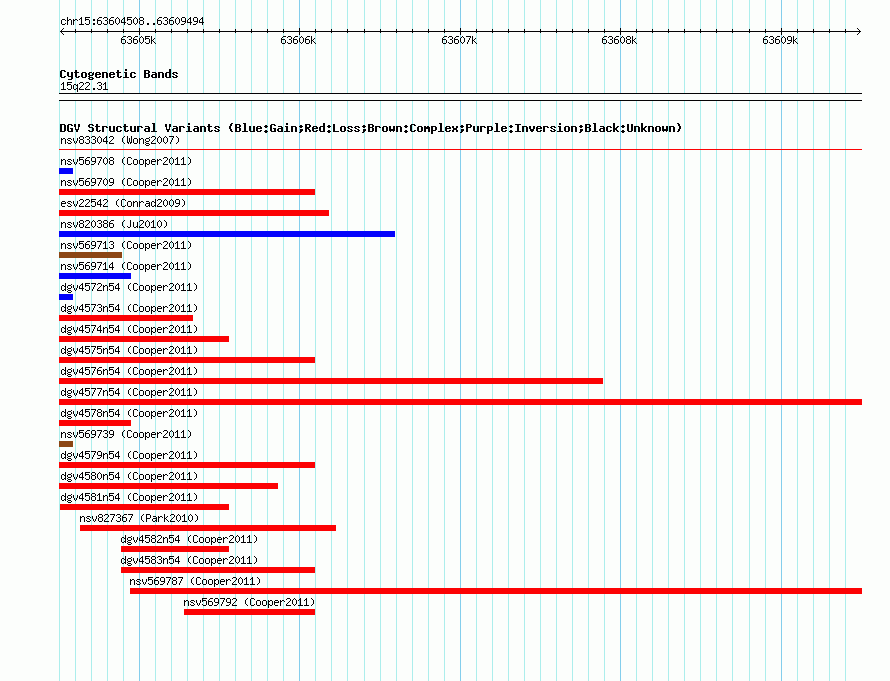Open the esv22542 (Conrad2009) variant label
The height and width of the screenshot is (681, 890).
coord(123,203)
